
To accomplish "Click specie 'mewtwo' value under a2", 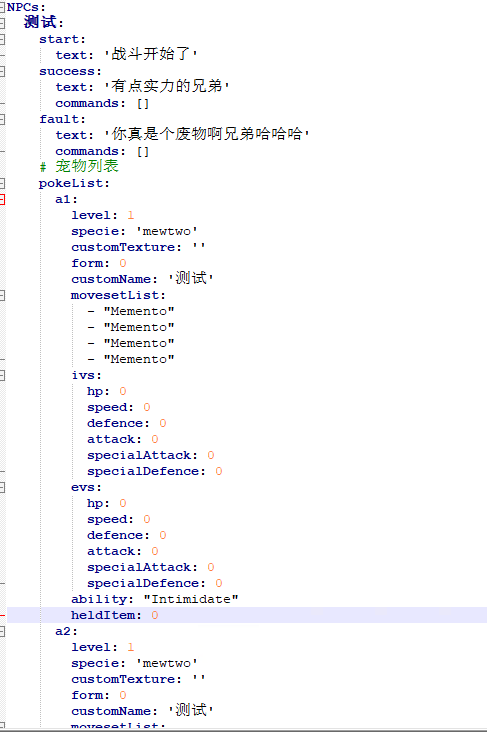I will (x=166, y=663).
